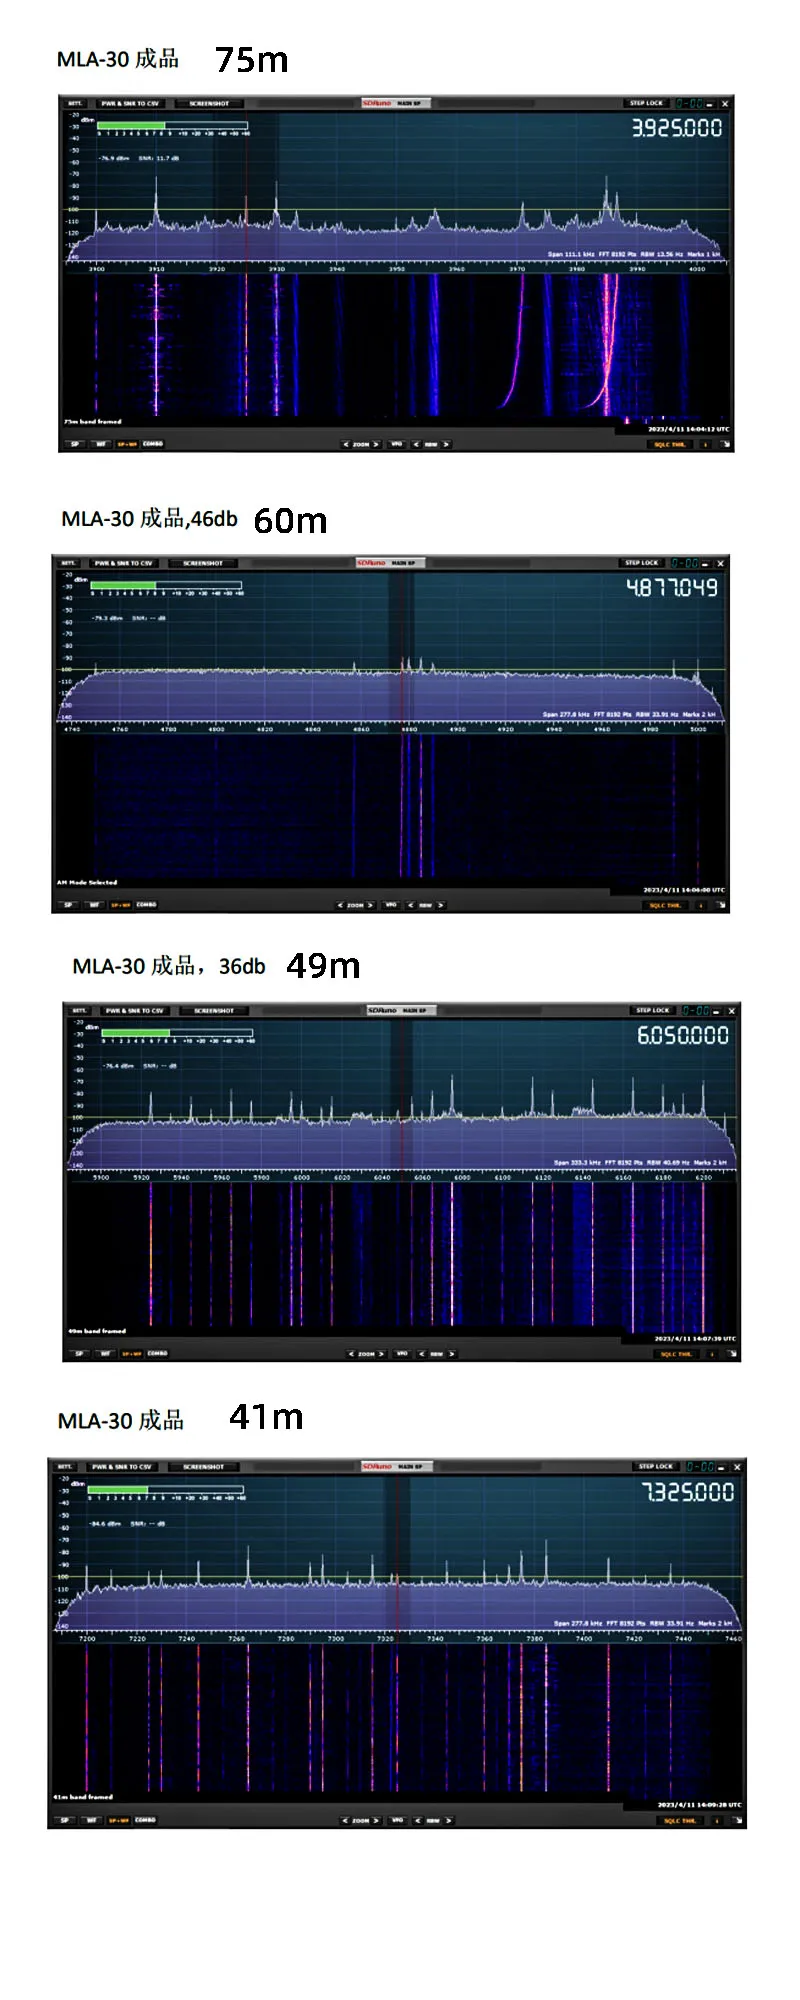Select COMBO display mode in 49m window

click(158, 1354)
